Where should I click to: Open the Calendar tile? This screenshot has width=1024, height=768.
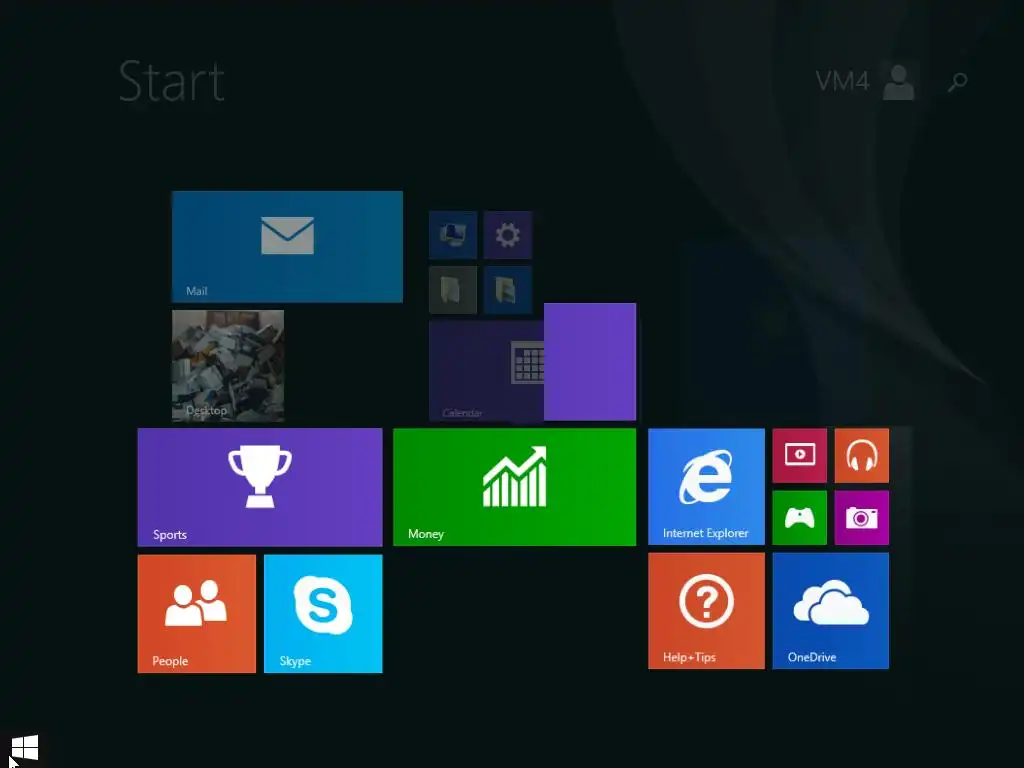click(x=487, y=370)
